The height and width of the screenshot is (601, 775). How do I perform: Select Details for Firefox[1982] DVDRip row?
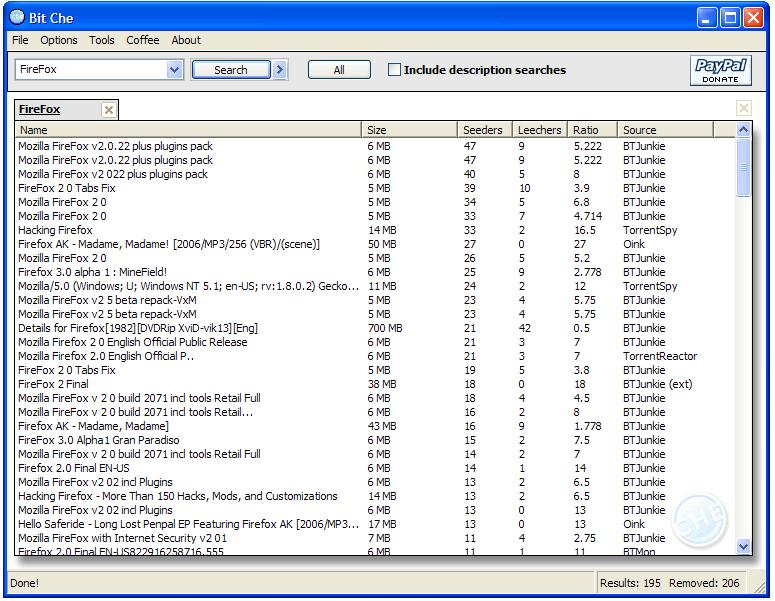(375, 328)
